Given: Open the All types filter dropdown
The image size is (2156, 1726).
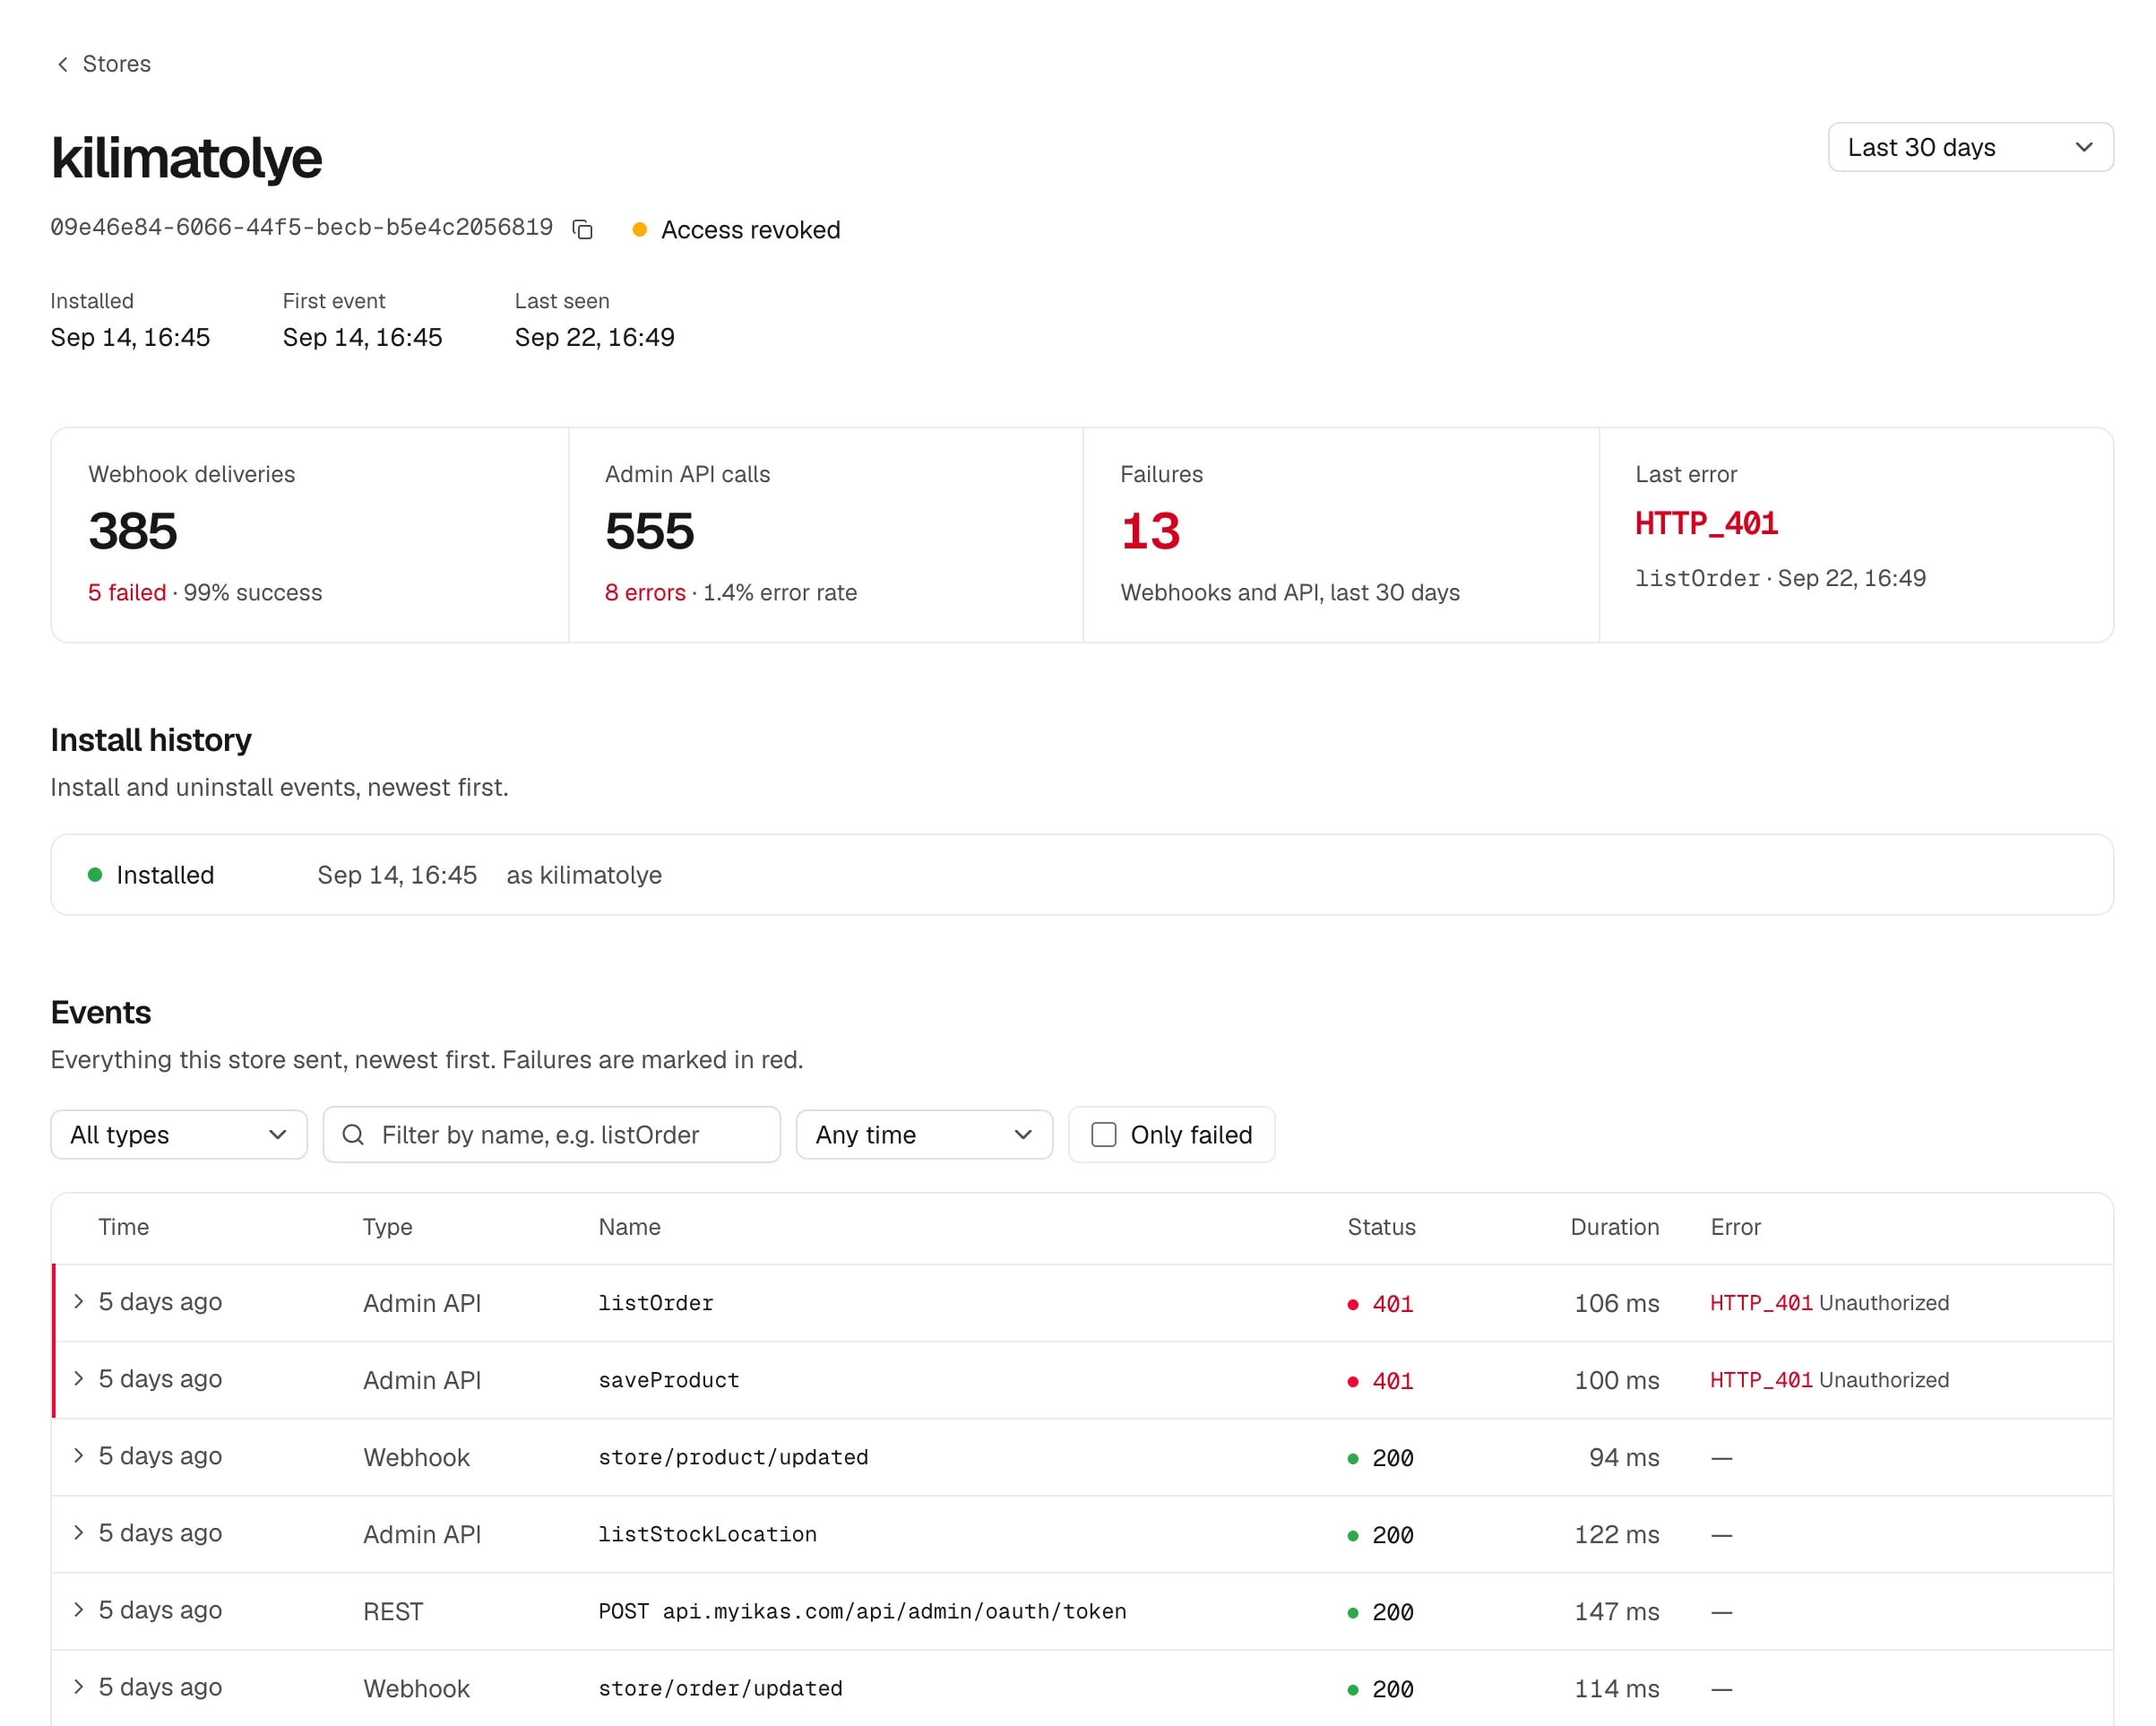Looking at the screenshot, I should coord(179,1134).
